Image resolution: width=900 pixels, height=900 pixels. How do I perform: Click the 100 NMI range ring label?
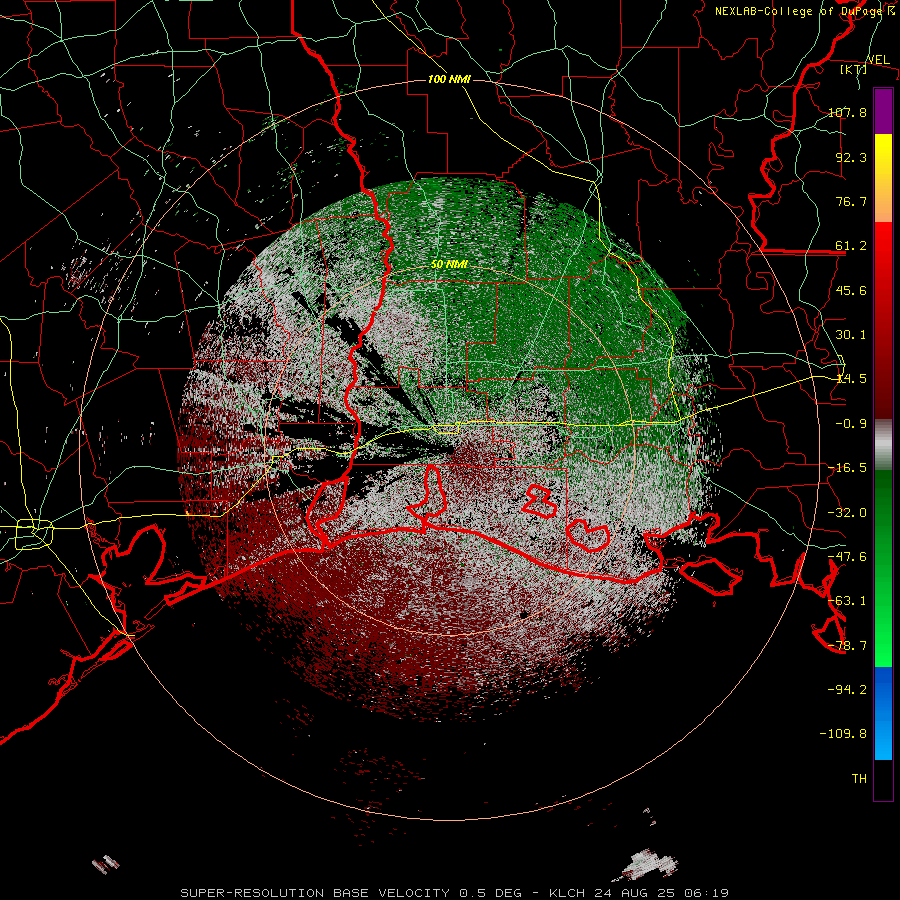tap(449, 79)
